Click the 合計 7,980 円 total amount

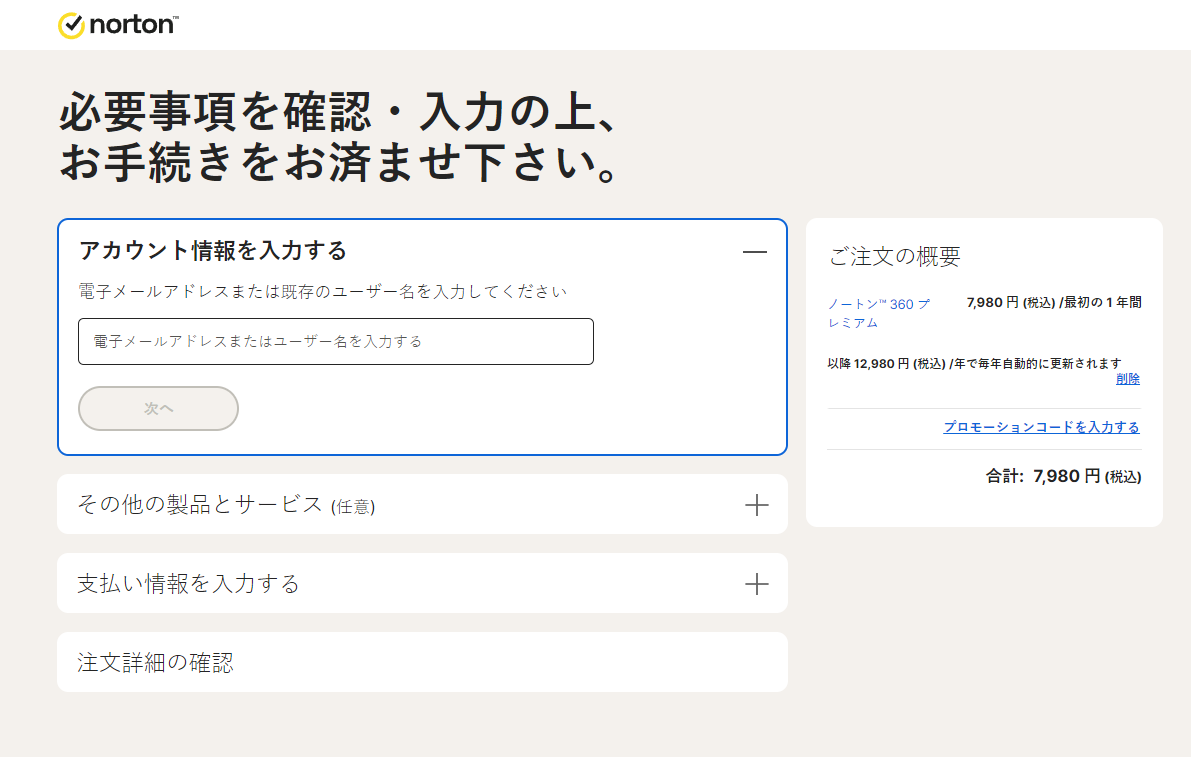coord(1063,476)
